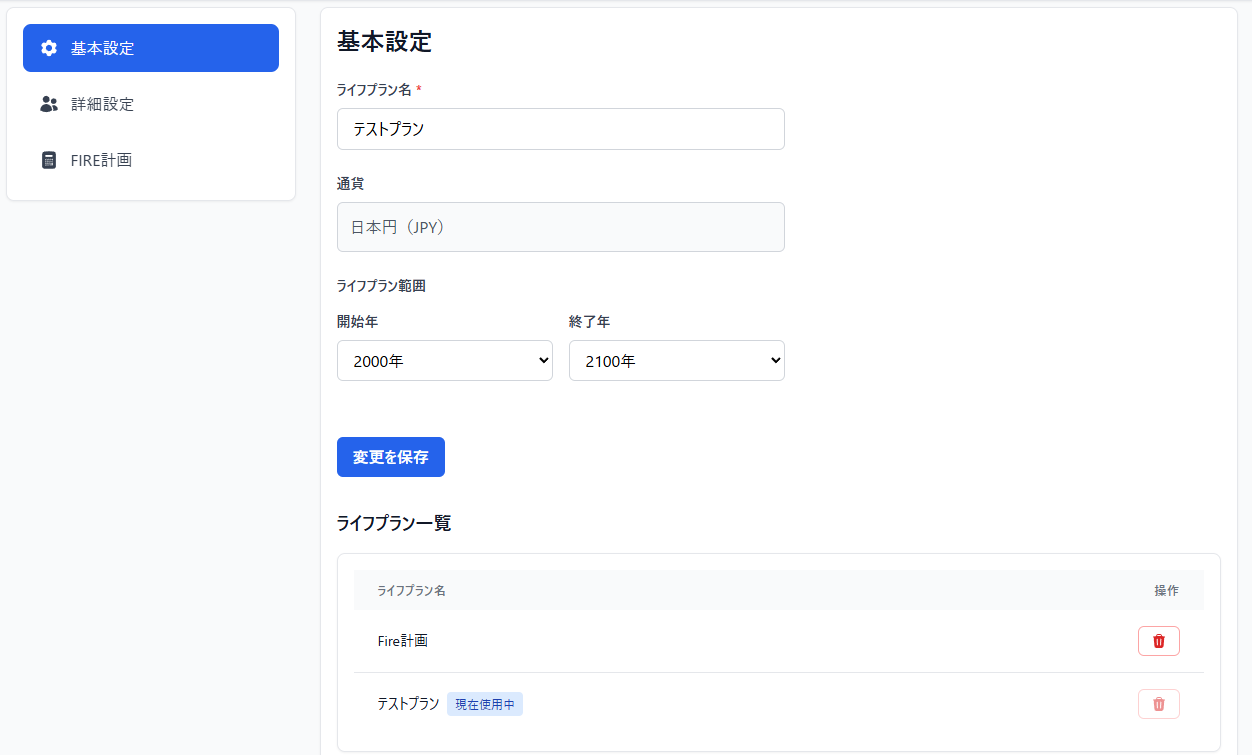Open the 終了年 dropdown showing 2100年

(677, 361)
